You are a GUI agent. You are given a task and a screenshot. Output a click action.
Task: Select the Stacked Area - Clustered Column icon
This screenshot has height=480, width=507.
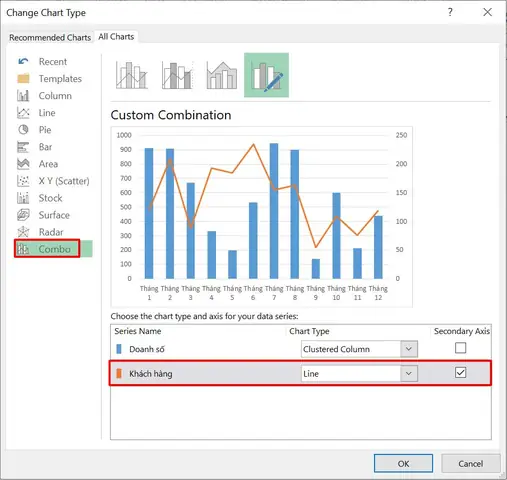click(x=222, y=75)
